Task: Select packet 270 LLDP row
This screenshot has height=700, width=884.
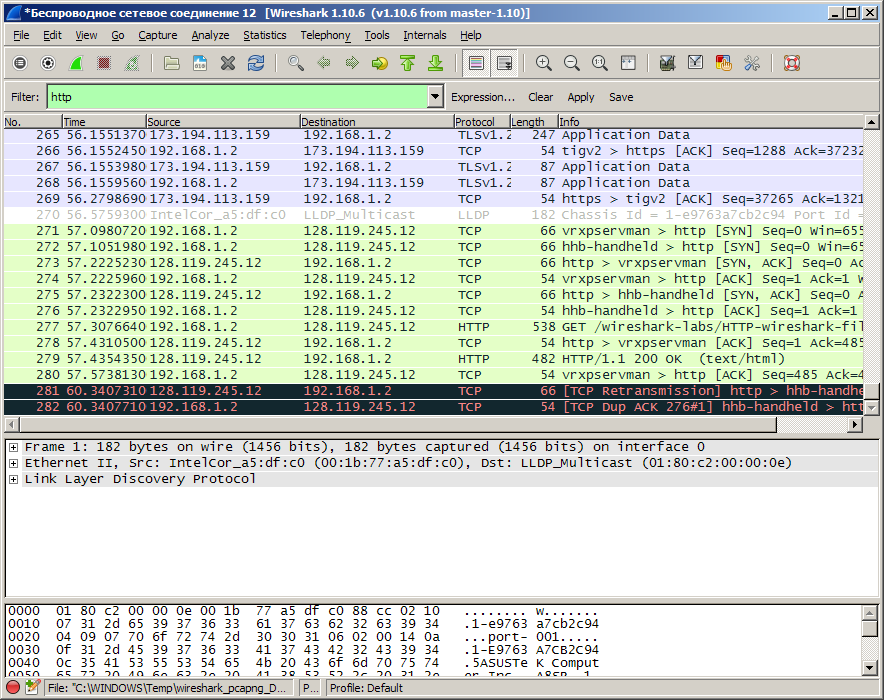Action: coord(434,215)
